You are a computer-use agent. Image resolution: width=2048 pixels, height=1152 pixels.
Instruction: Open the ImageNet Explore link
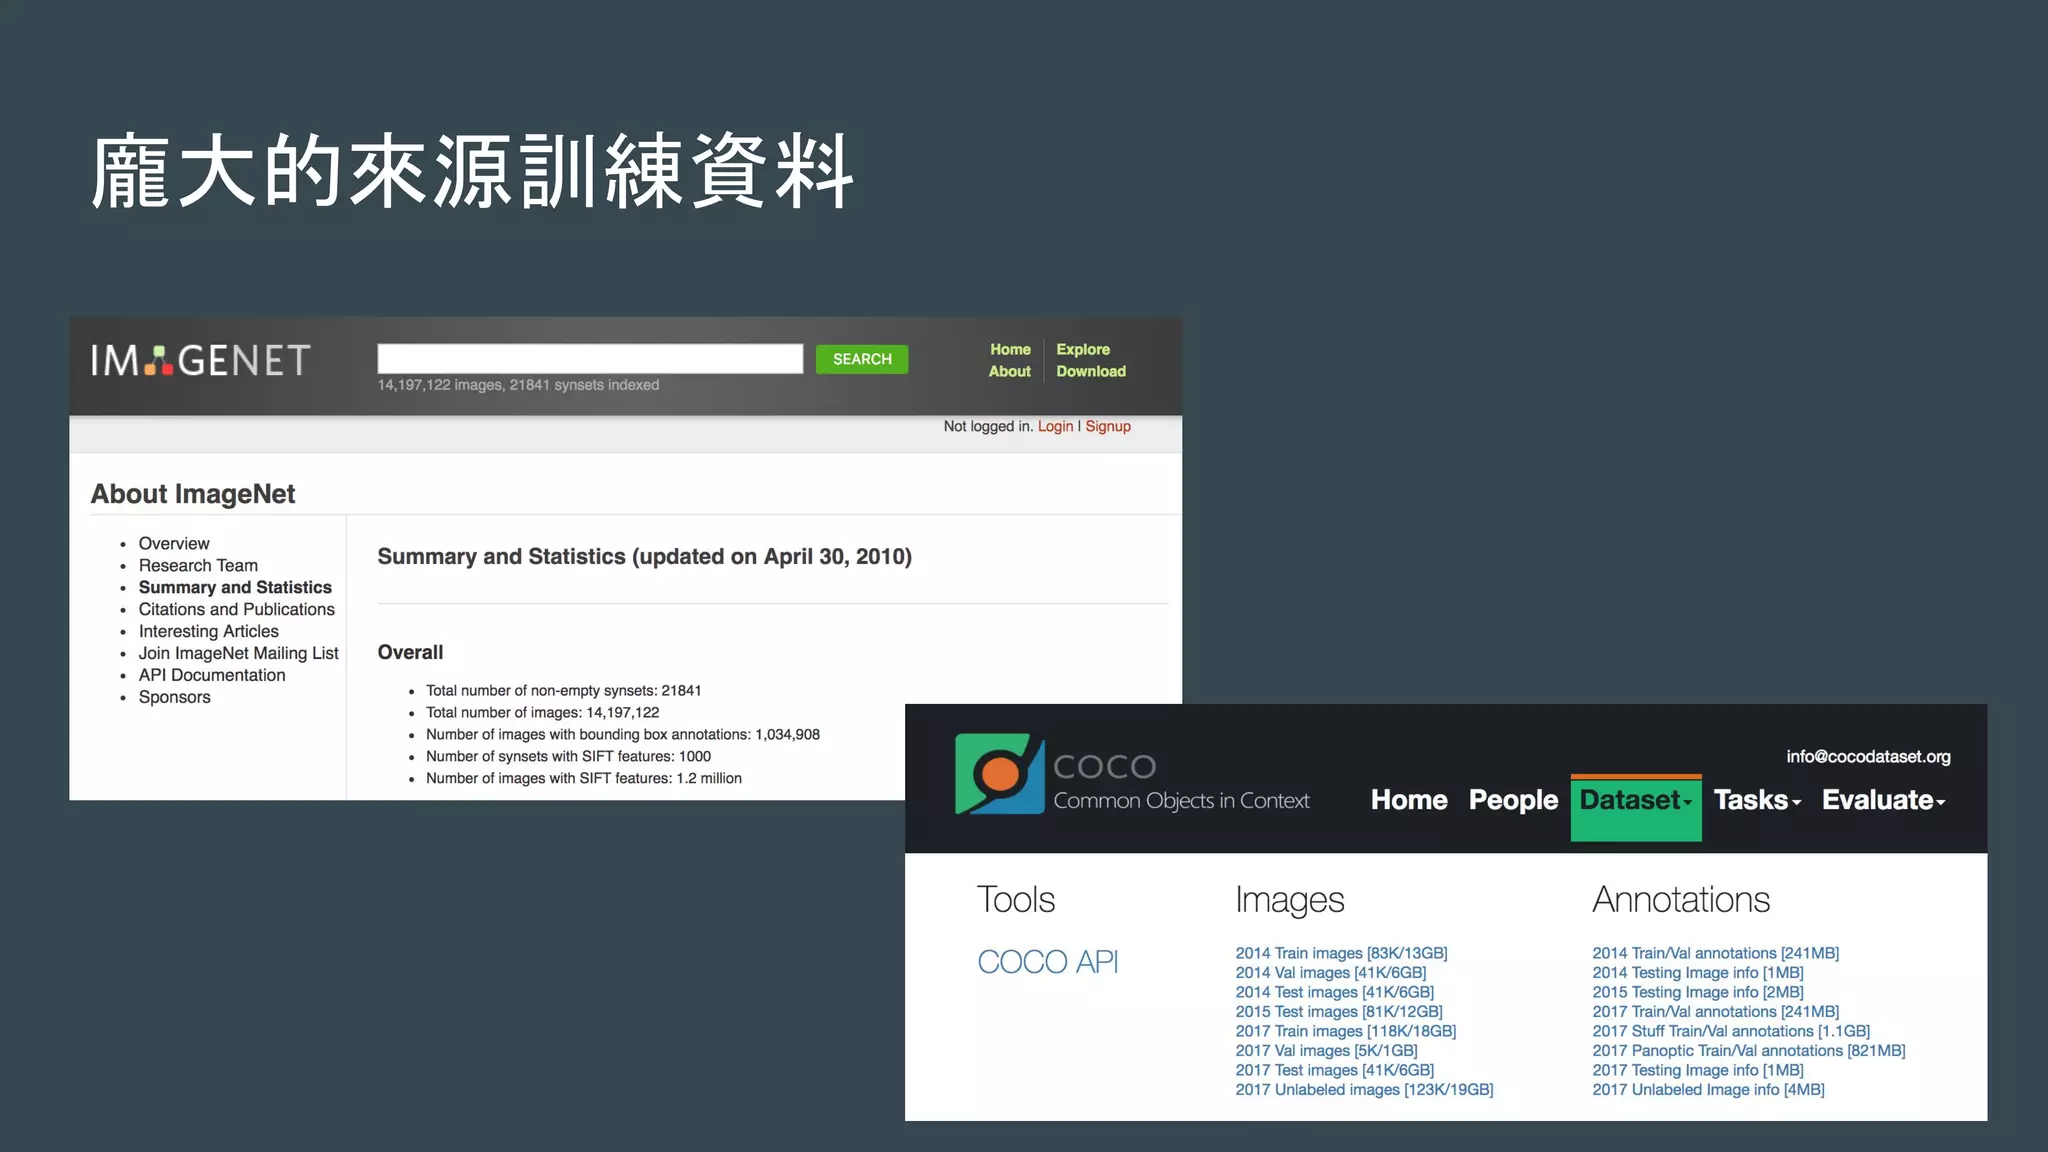point(1083,349)
